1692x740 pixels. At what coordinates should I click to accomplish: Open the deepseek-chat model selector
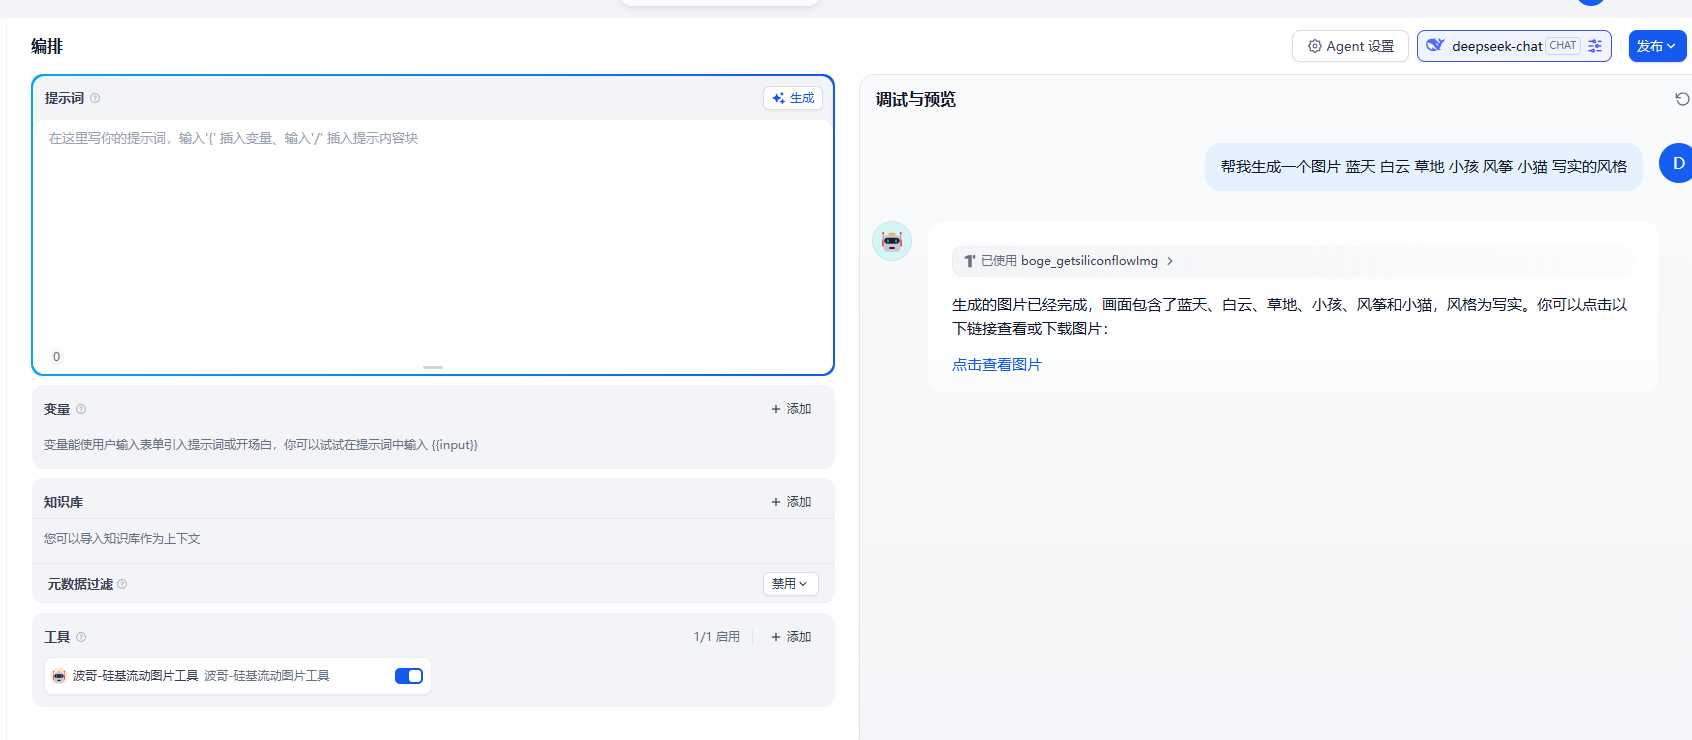tap(1496, 46)
